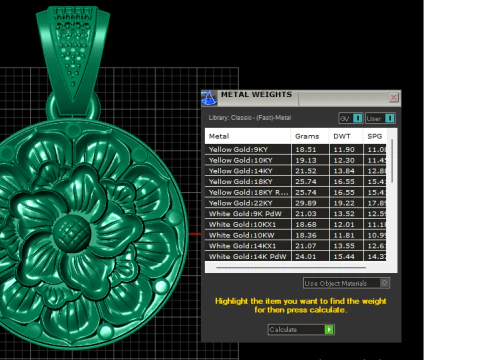Toggle the User library button
Image resolution: width=480 pixels, height=360 pixels.
[380, 118]
